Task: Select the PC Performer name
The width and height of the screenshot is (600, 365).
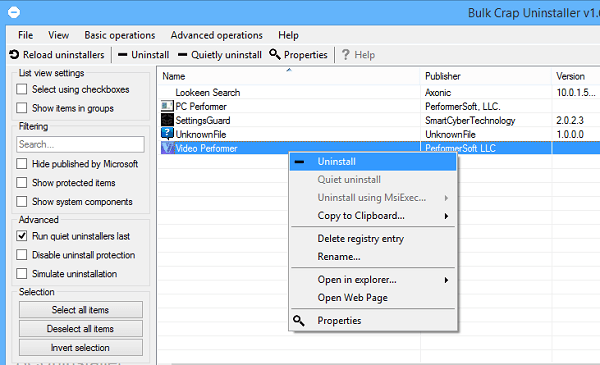Action: [x=201, y=106]
